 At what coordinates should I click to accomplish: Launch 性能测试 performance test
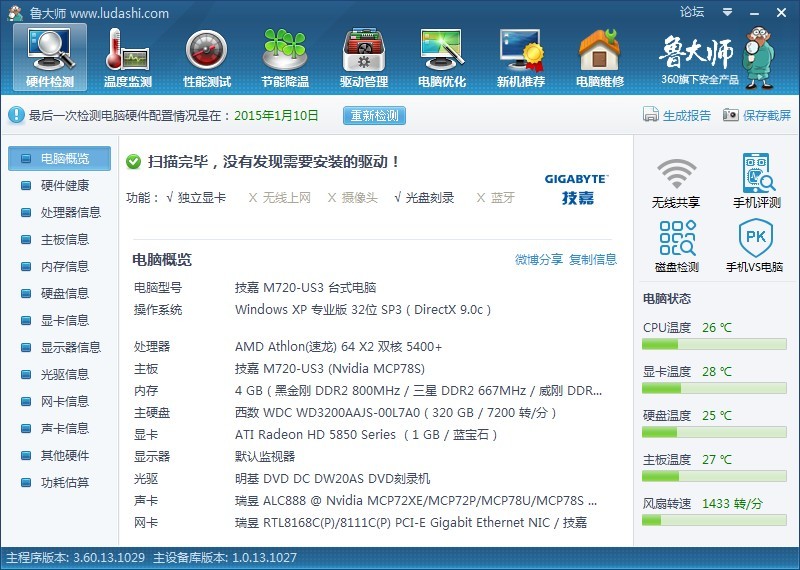pos(207,57)
